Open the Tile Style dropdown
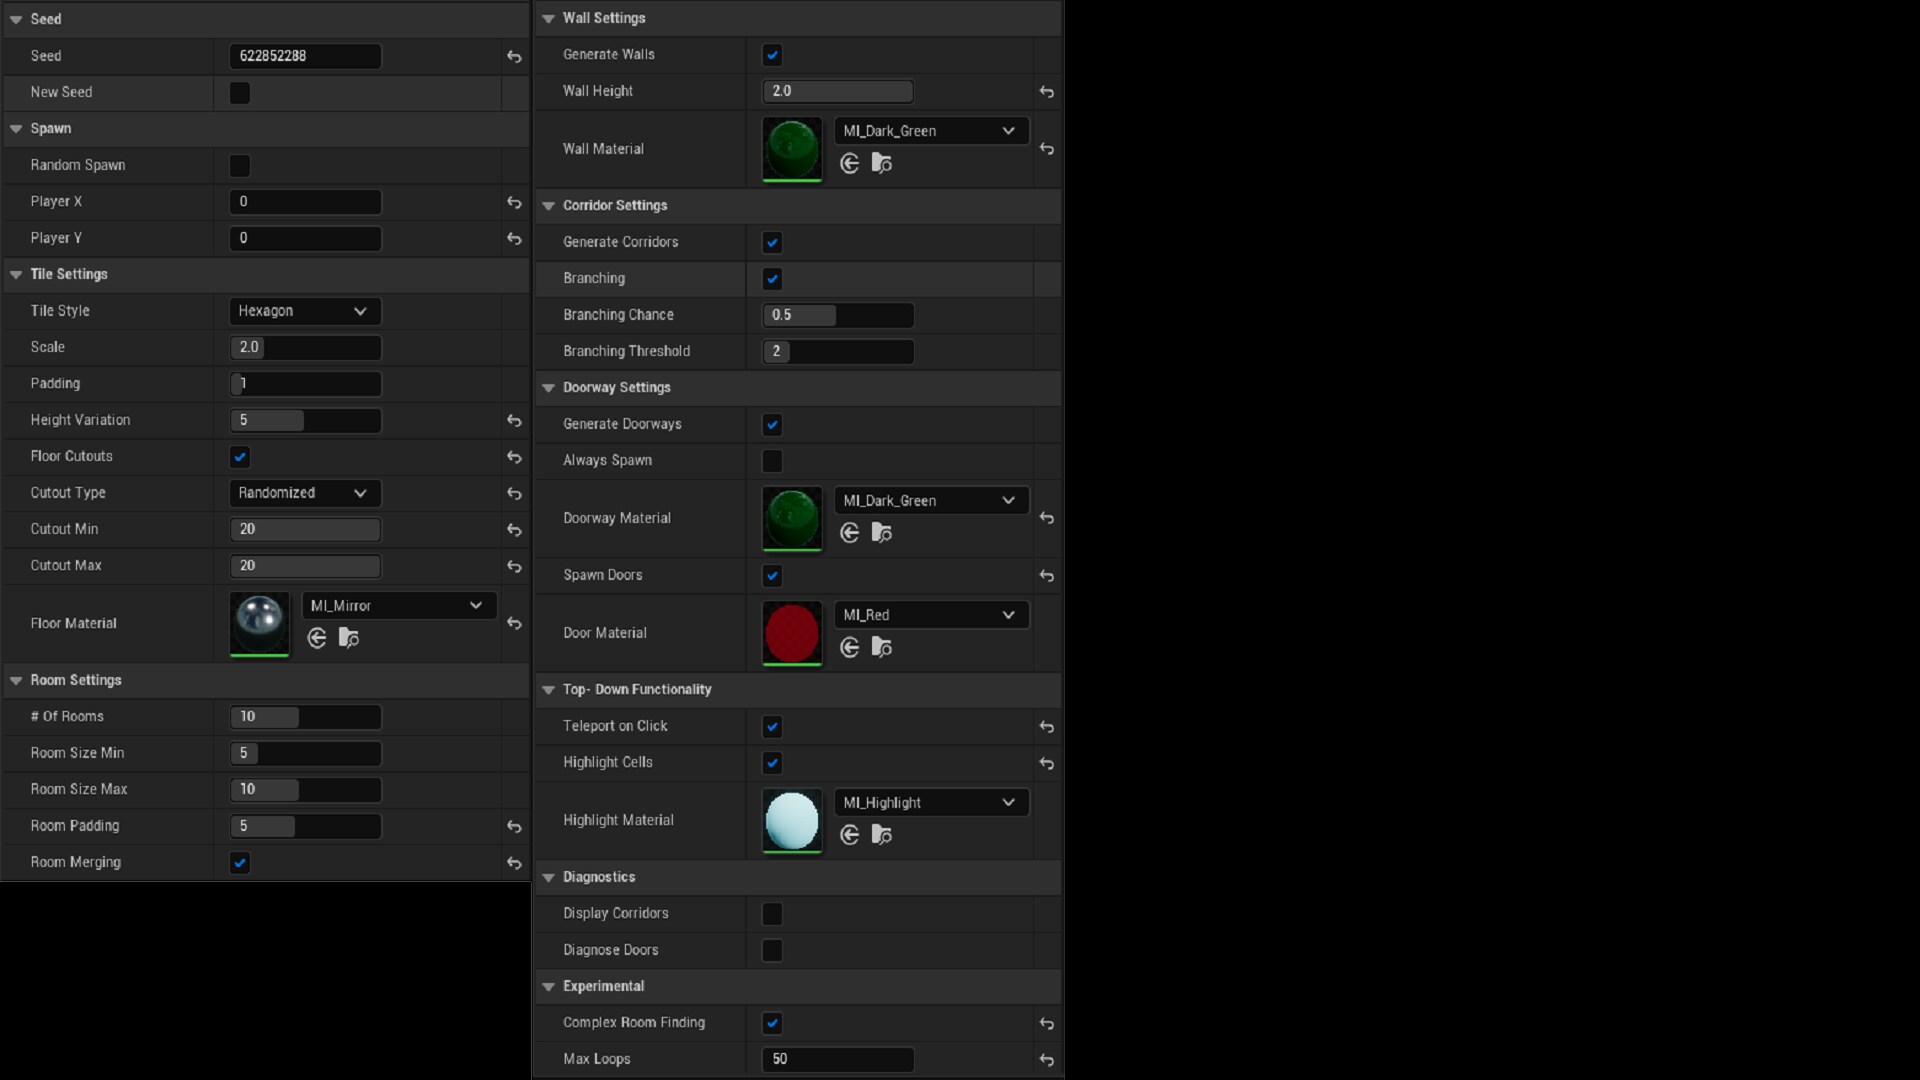The width and height of the screenshot is (1920, 1080). 304,311
